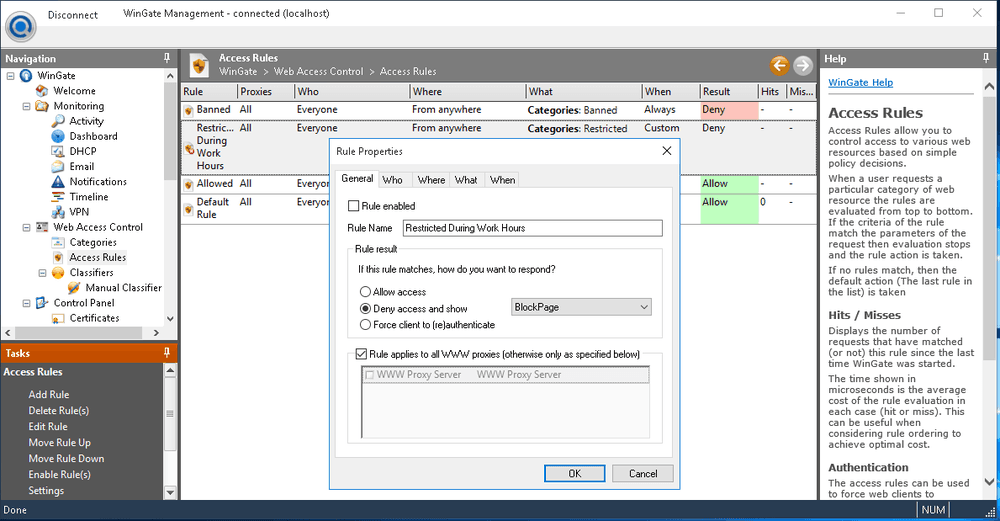Viewport: 1000px width, 521px height.
Task: Toggle the WWW Proxy Server list checkbox
Action: [x=369, y=375]
